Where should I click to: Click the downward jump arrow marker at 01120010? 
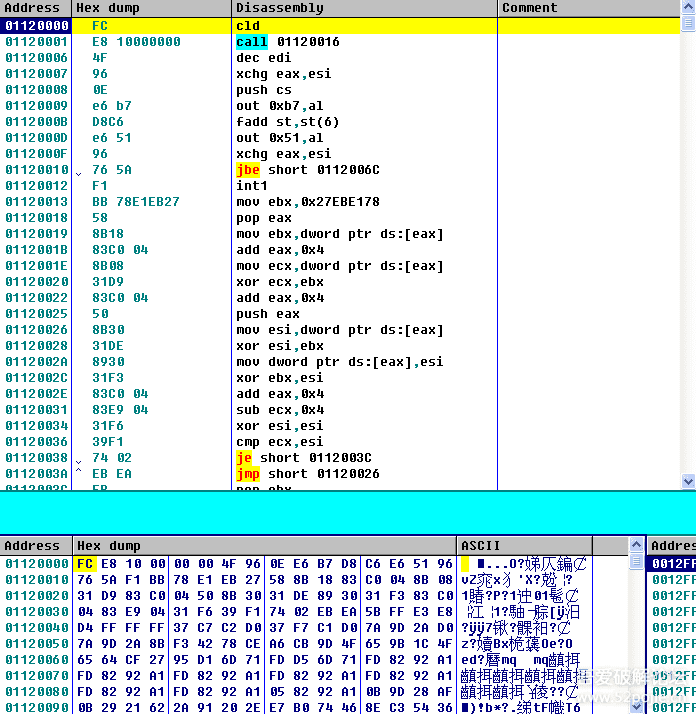[x=78, y=171]
